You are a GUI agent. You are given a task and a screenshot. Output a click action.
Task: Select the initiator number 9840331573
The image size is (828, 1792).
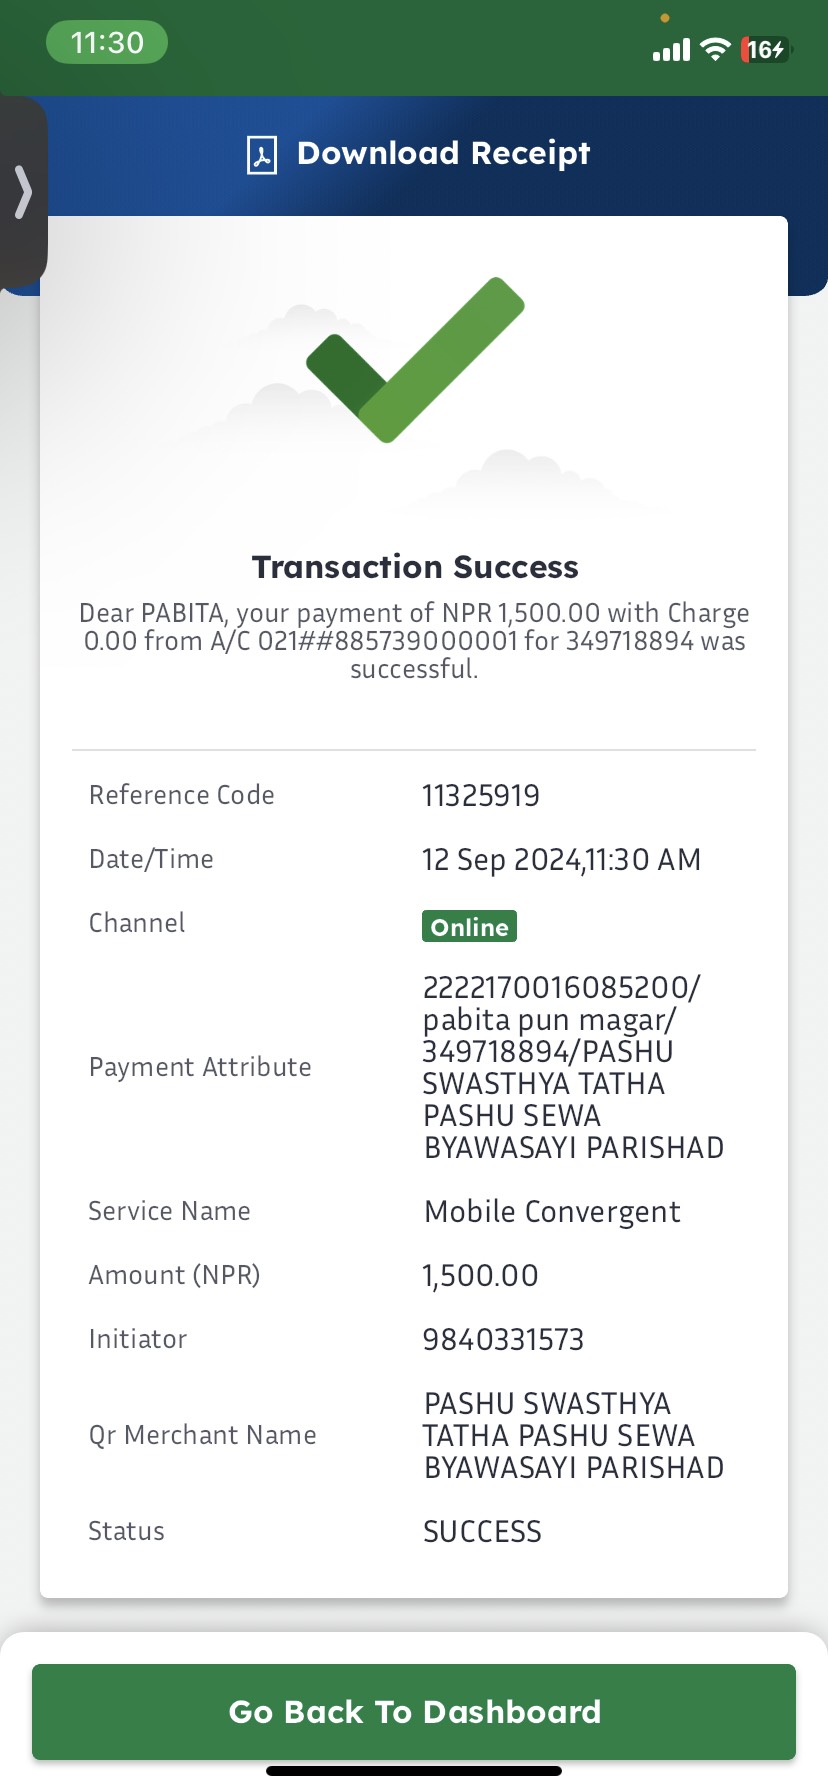click(503, 1340)
